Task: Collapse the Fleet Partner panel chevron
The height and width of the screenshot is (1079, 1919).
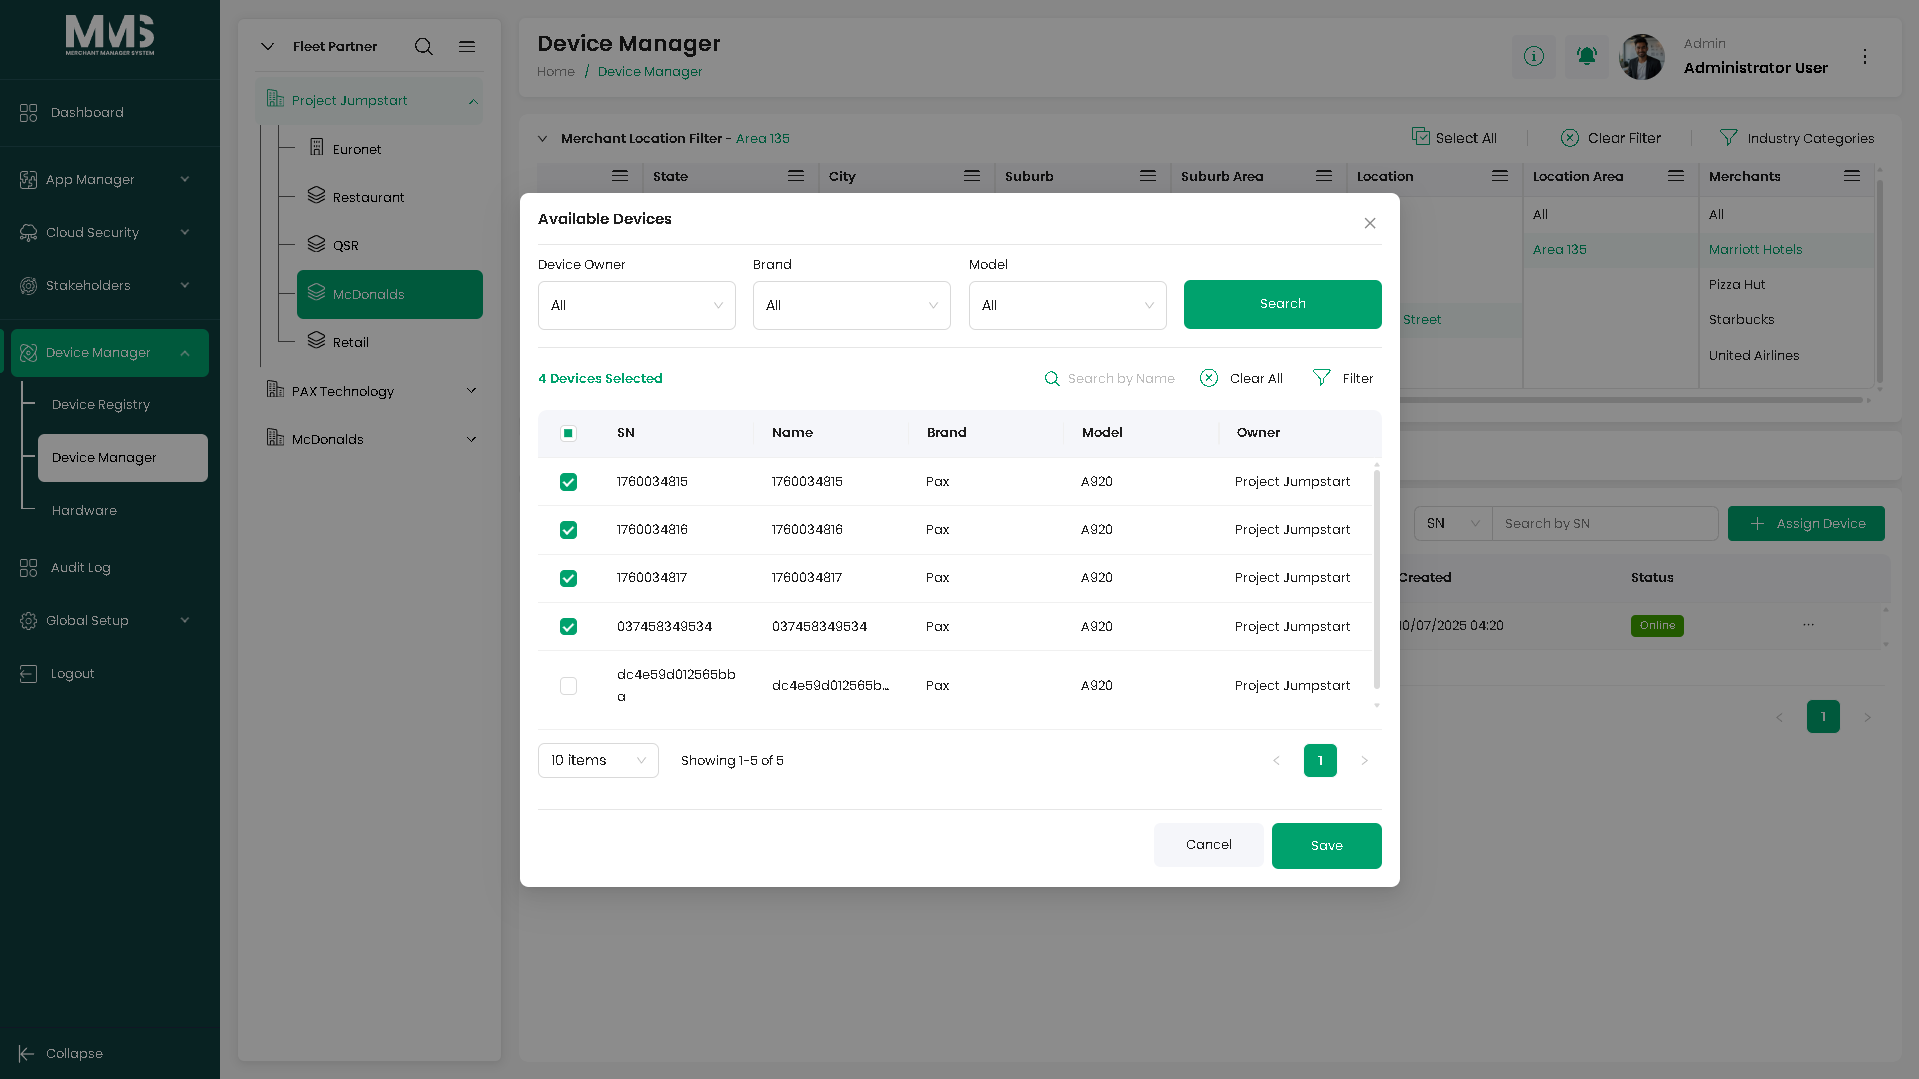Action: [x=267, y=47]
